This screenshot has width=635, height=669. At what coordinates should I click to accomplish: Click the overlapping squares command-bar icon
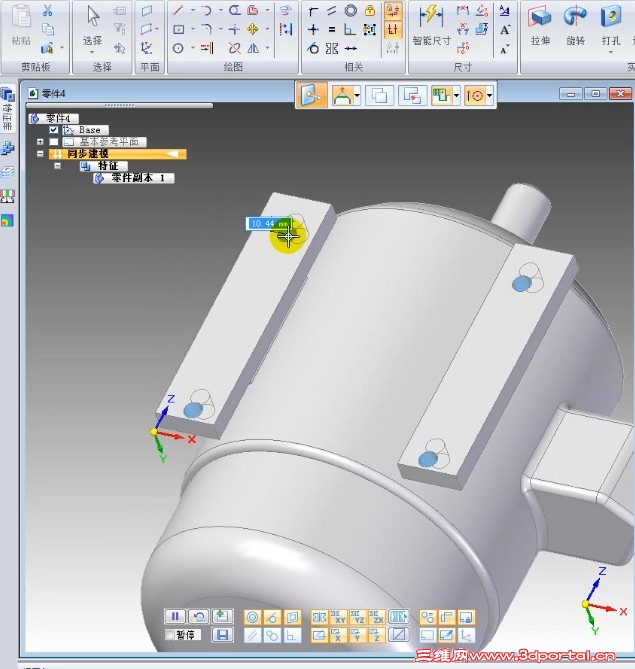(379, 96)
